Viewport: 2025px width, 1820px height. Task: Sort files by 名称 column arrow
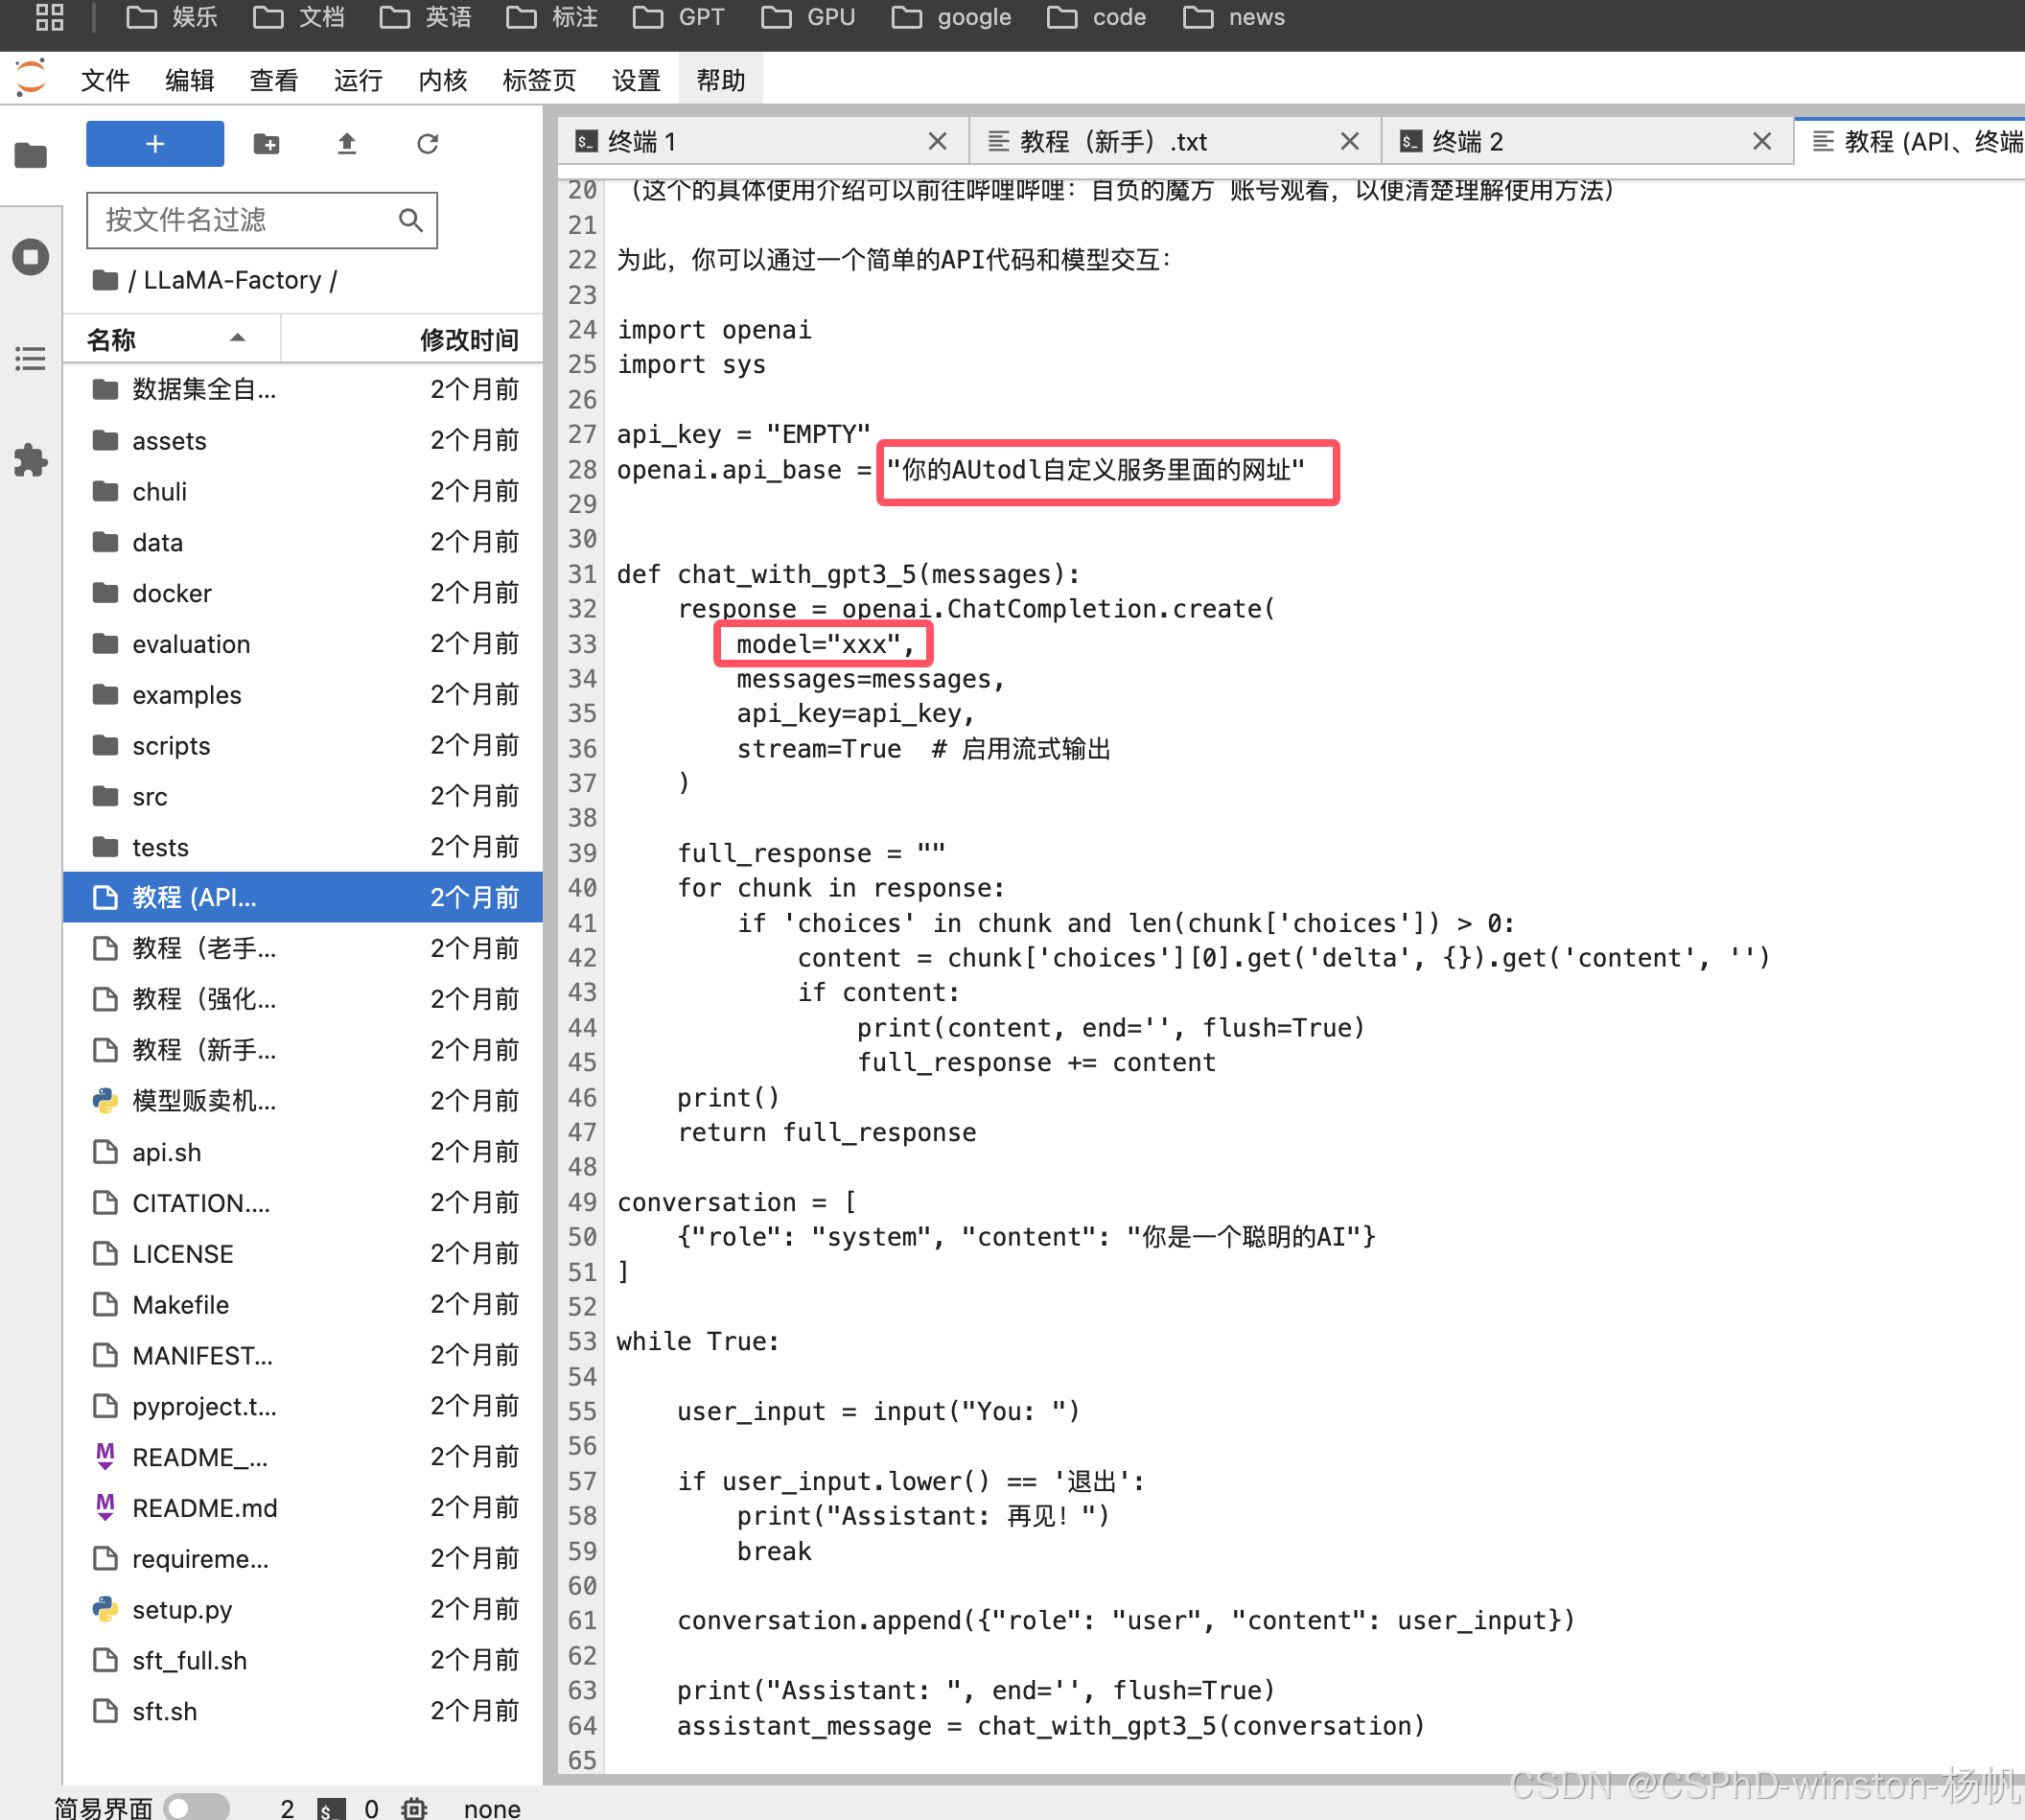(x=237, y=339)
